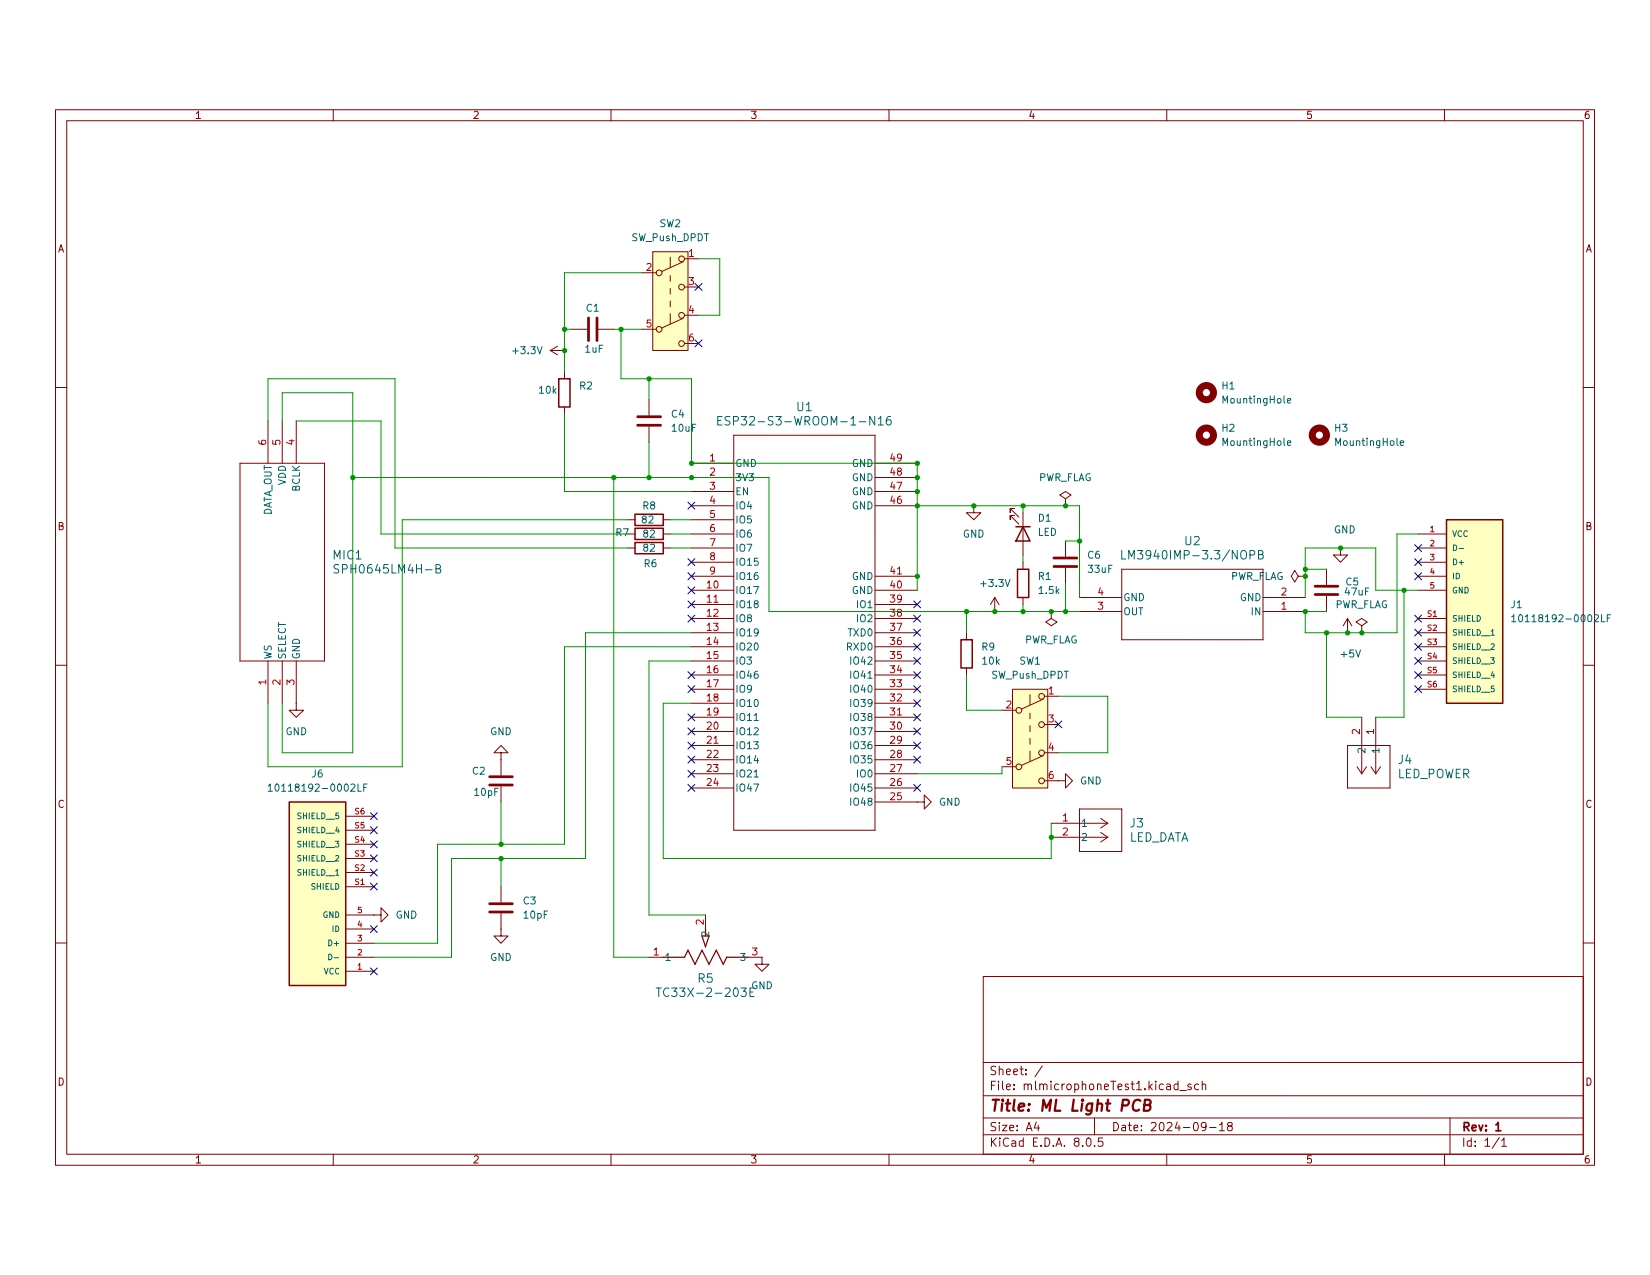
Task: Select the SW2 push-button DPDT switch symbol
Action: tap(670, 301)
